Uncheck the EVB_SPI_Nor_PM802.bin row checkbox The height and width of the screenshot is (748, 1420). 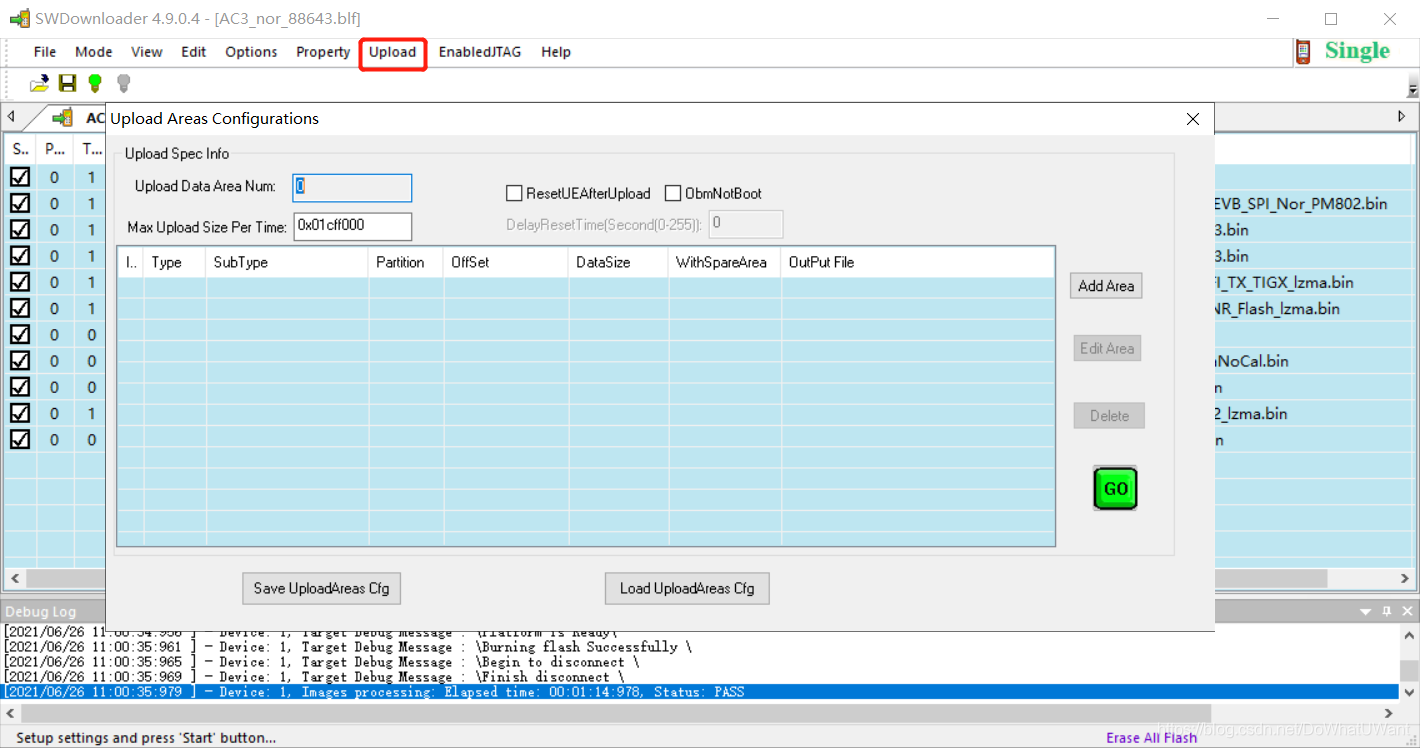point(19,203)
